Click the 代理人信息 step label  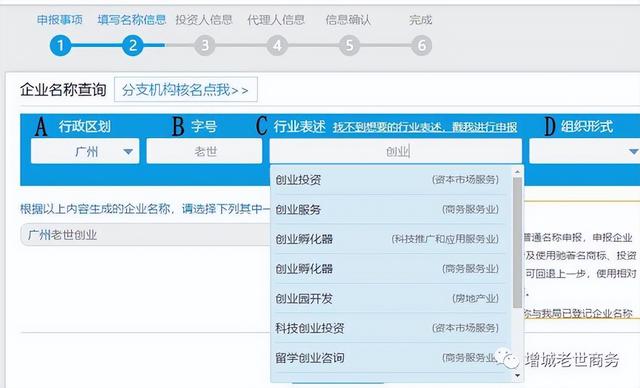(x=276, y=20)
